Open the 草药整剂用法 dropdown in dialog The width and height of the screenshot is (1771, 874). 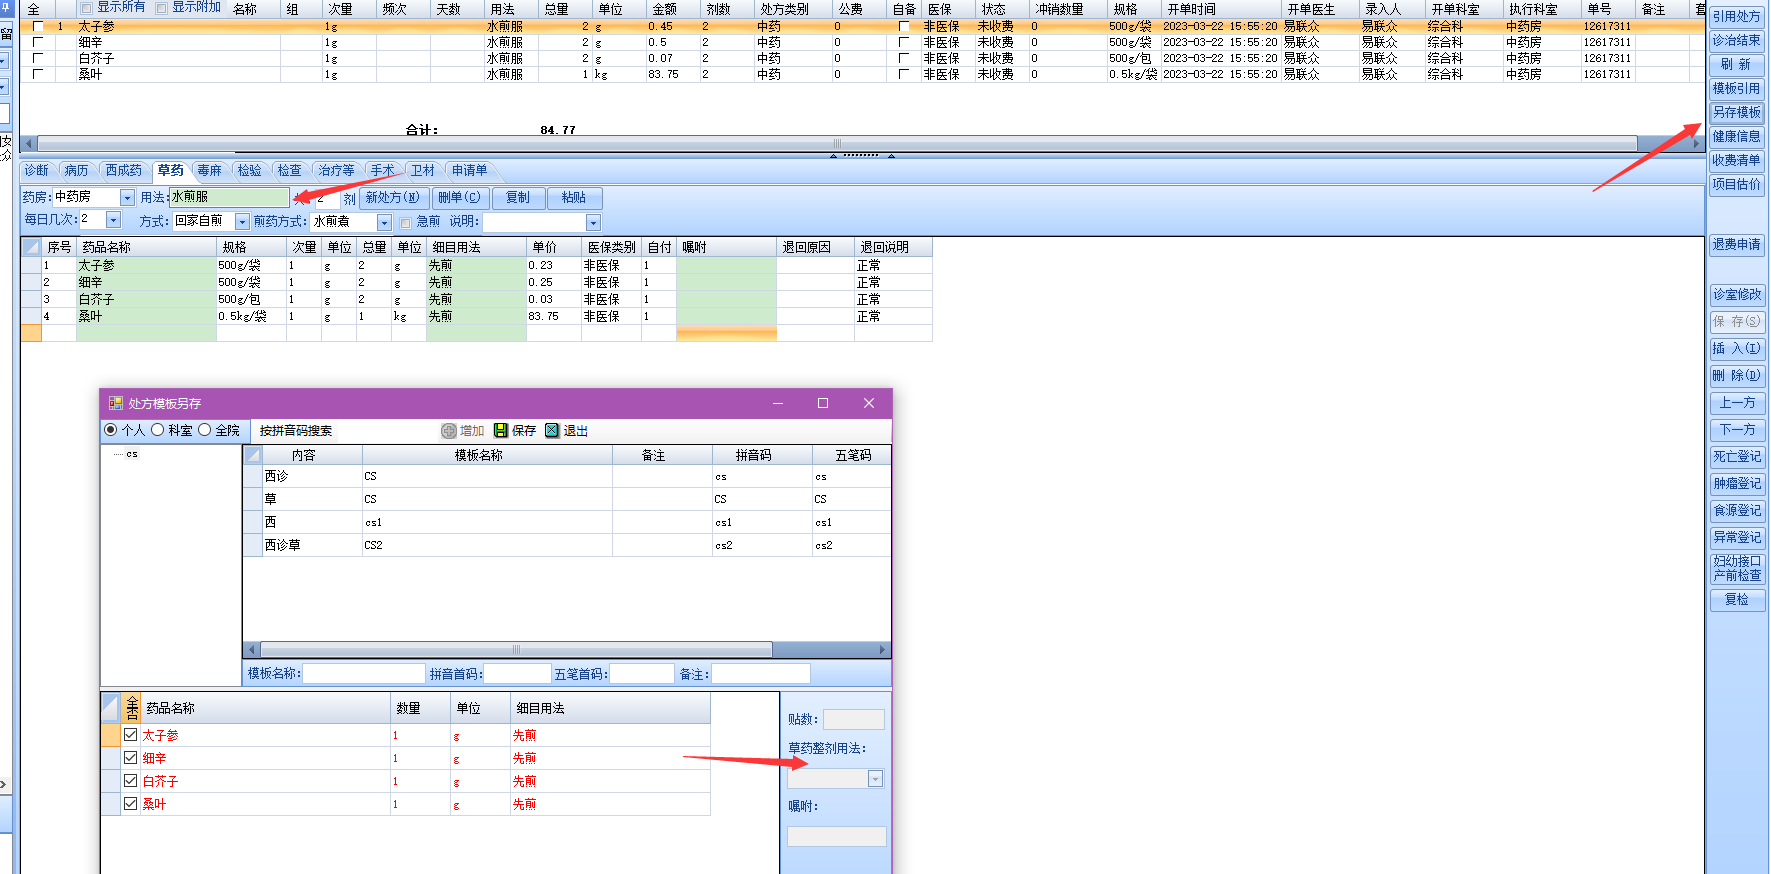(875, 779)
